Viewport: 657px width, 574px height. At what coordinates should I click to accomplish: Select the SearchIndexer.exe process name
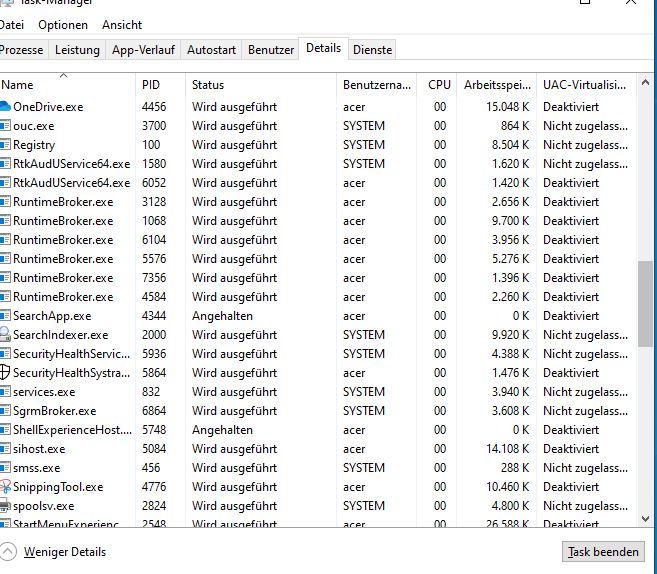coord(60,335)
